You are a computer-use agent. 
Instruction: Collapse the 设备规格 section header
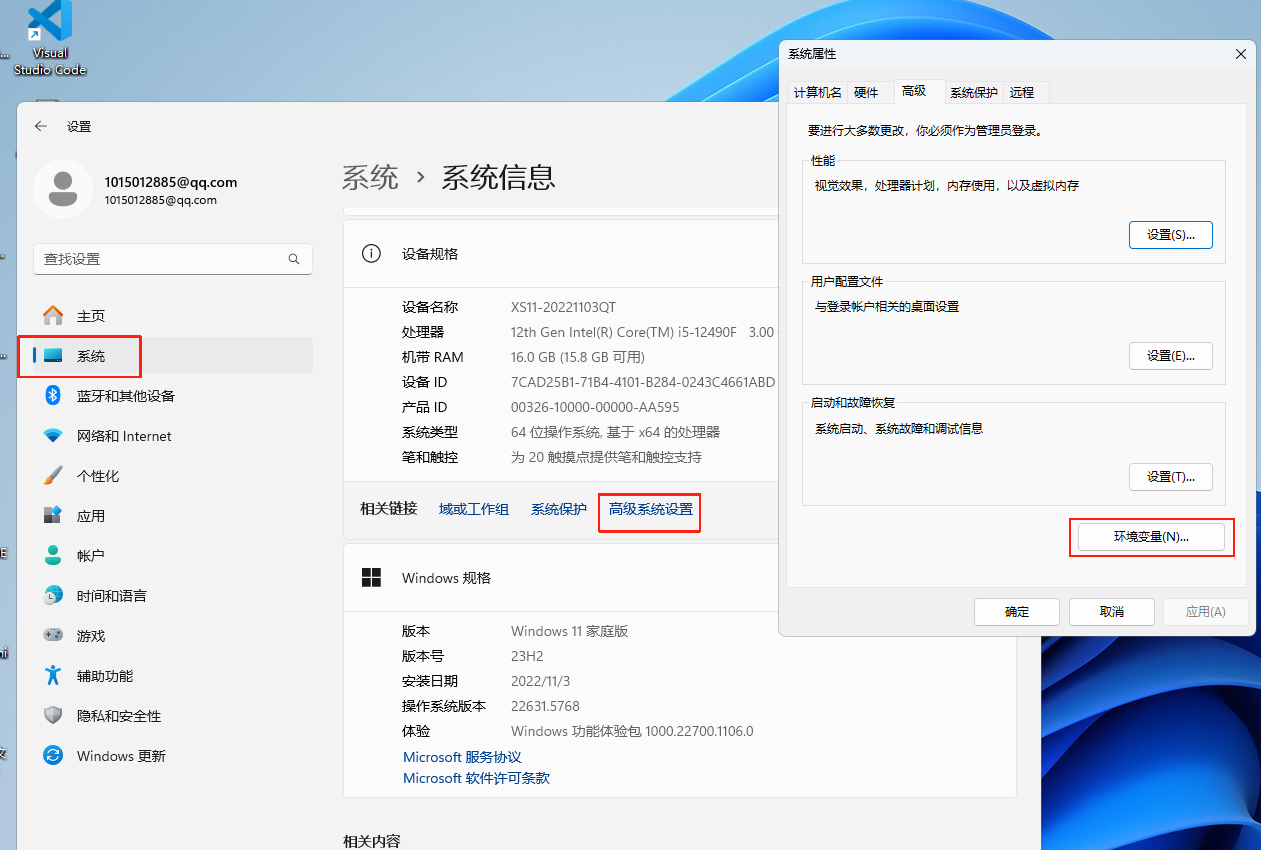pyautogui.click(x=560, y=254)
